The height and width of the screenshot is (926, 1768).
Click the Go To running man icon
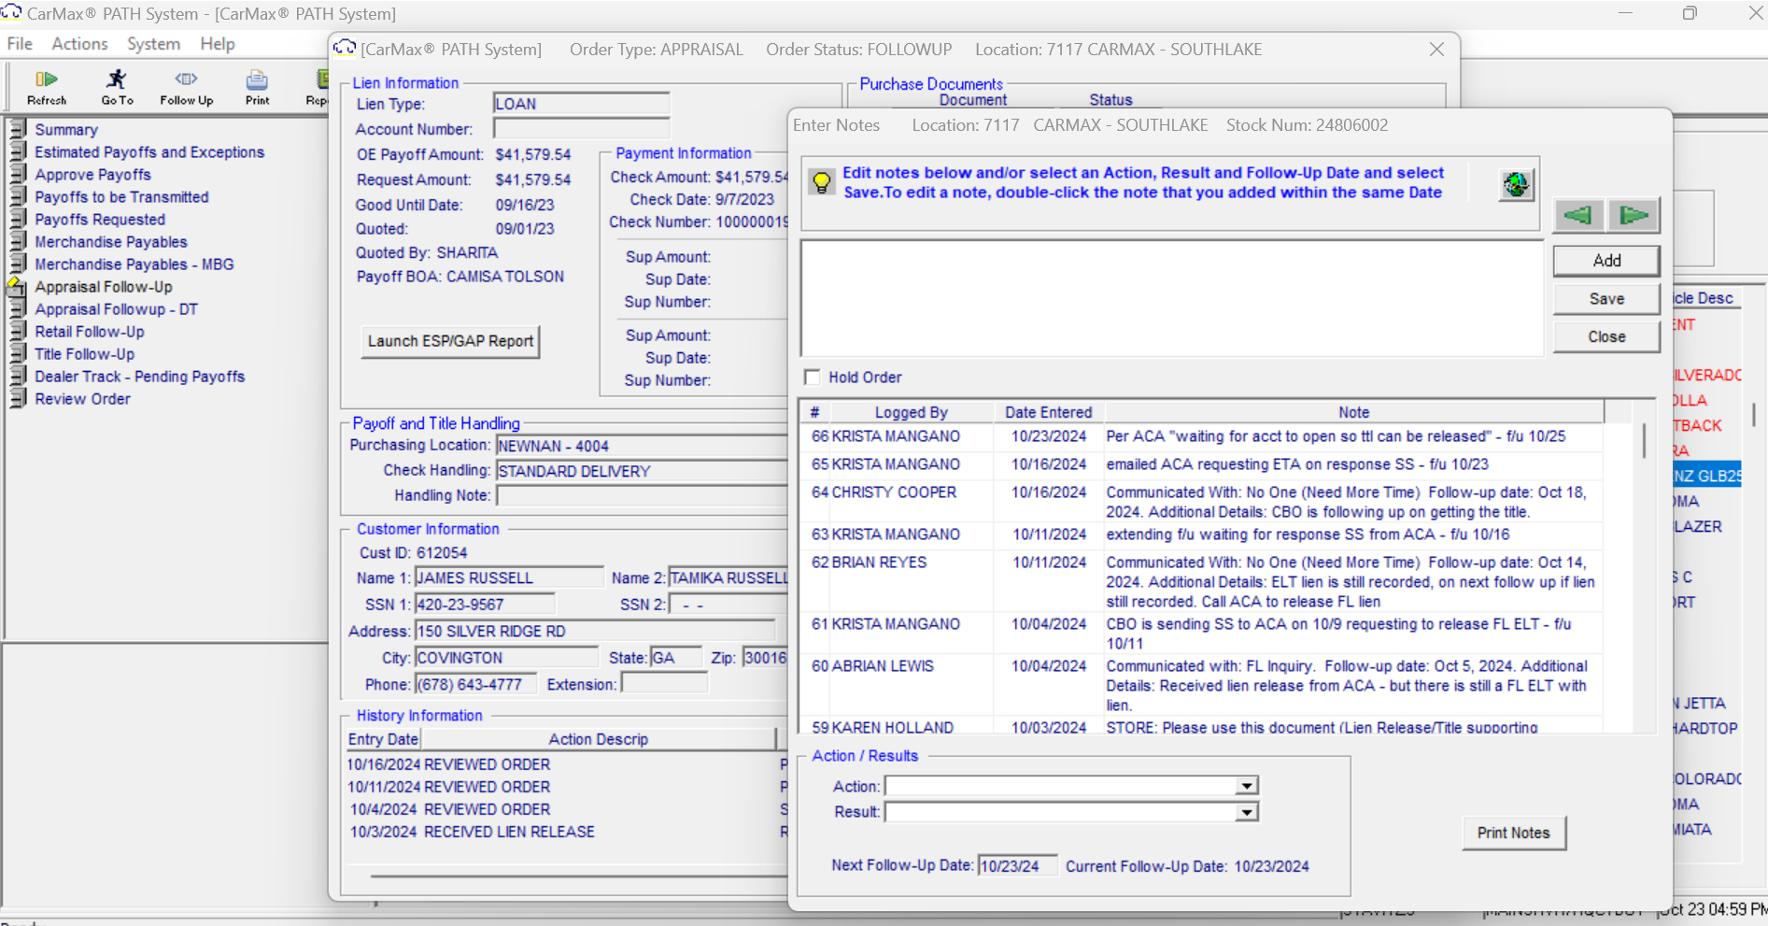117,87
